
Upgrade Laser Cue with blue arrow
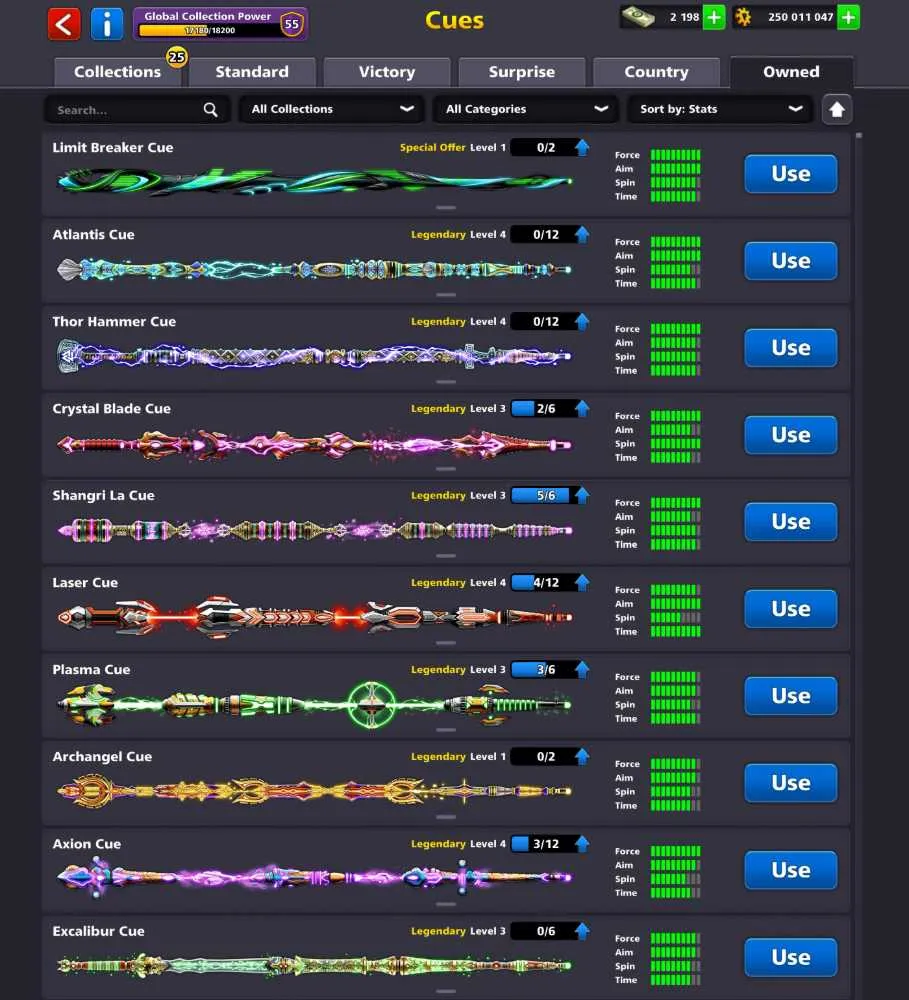coord(582,582)
